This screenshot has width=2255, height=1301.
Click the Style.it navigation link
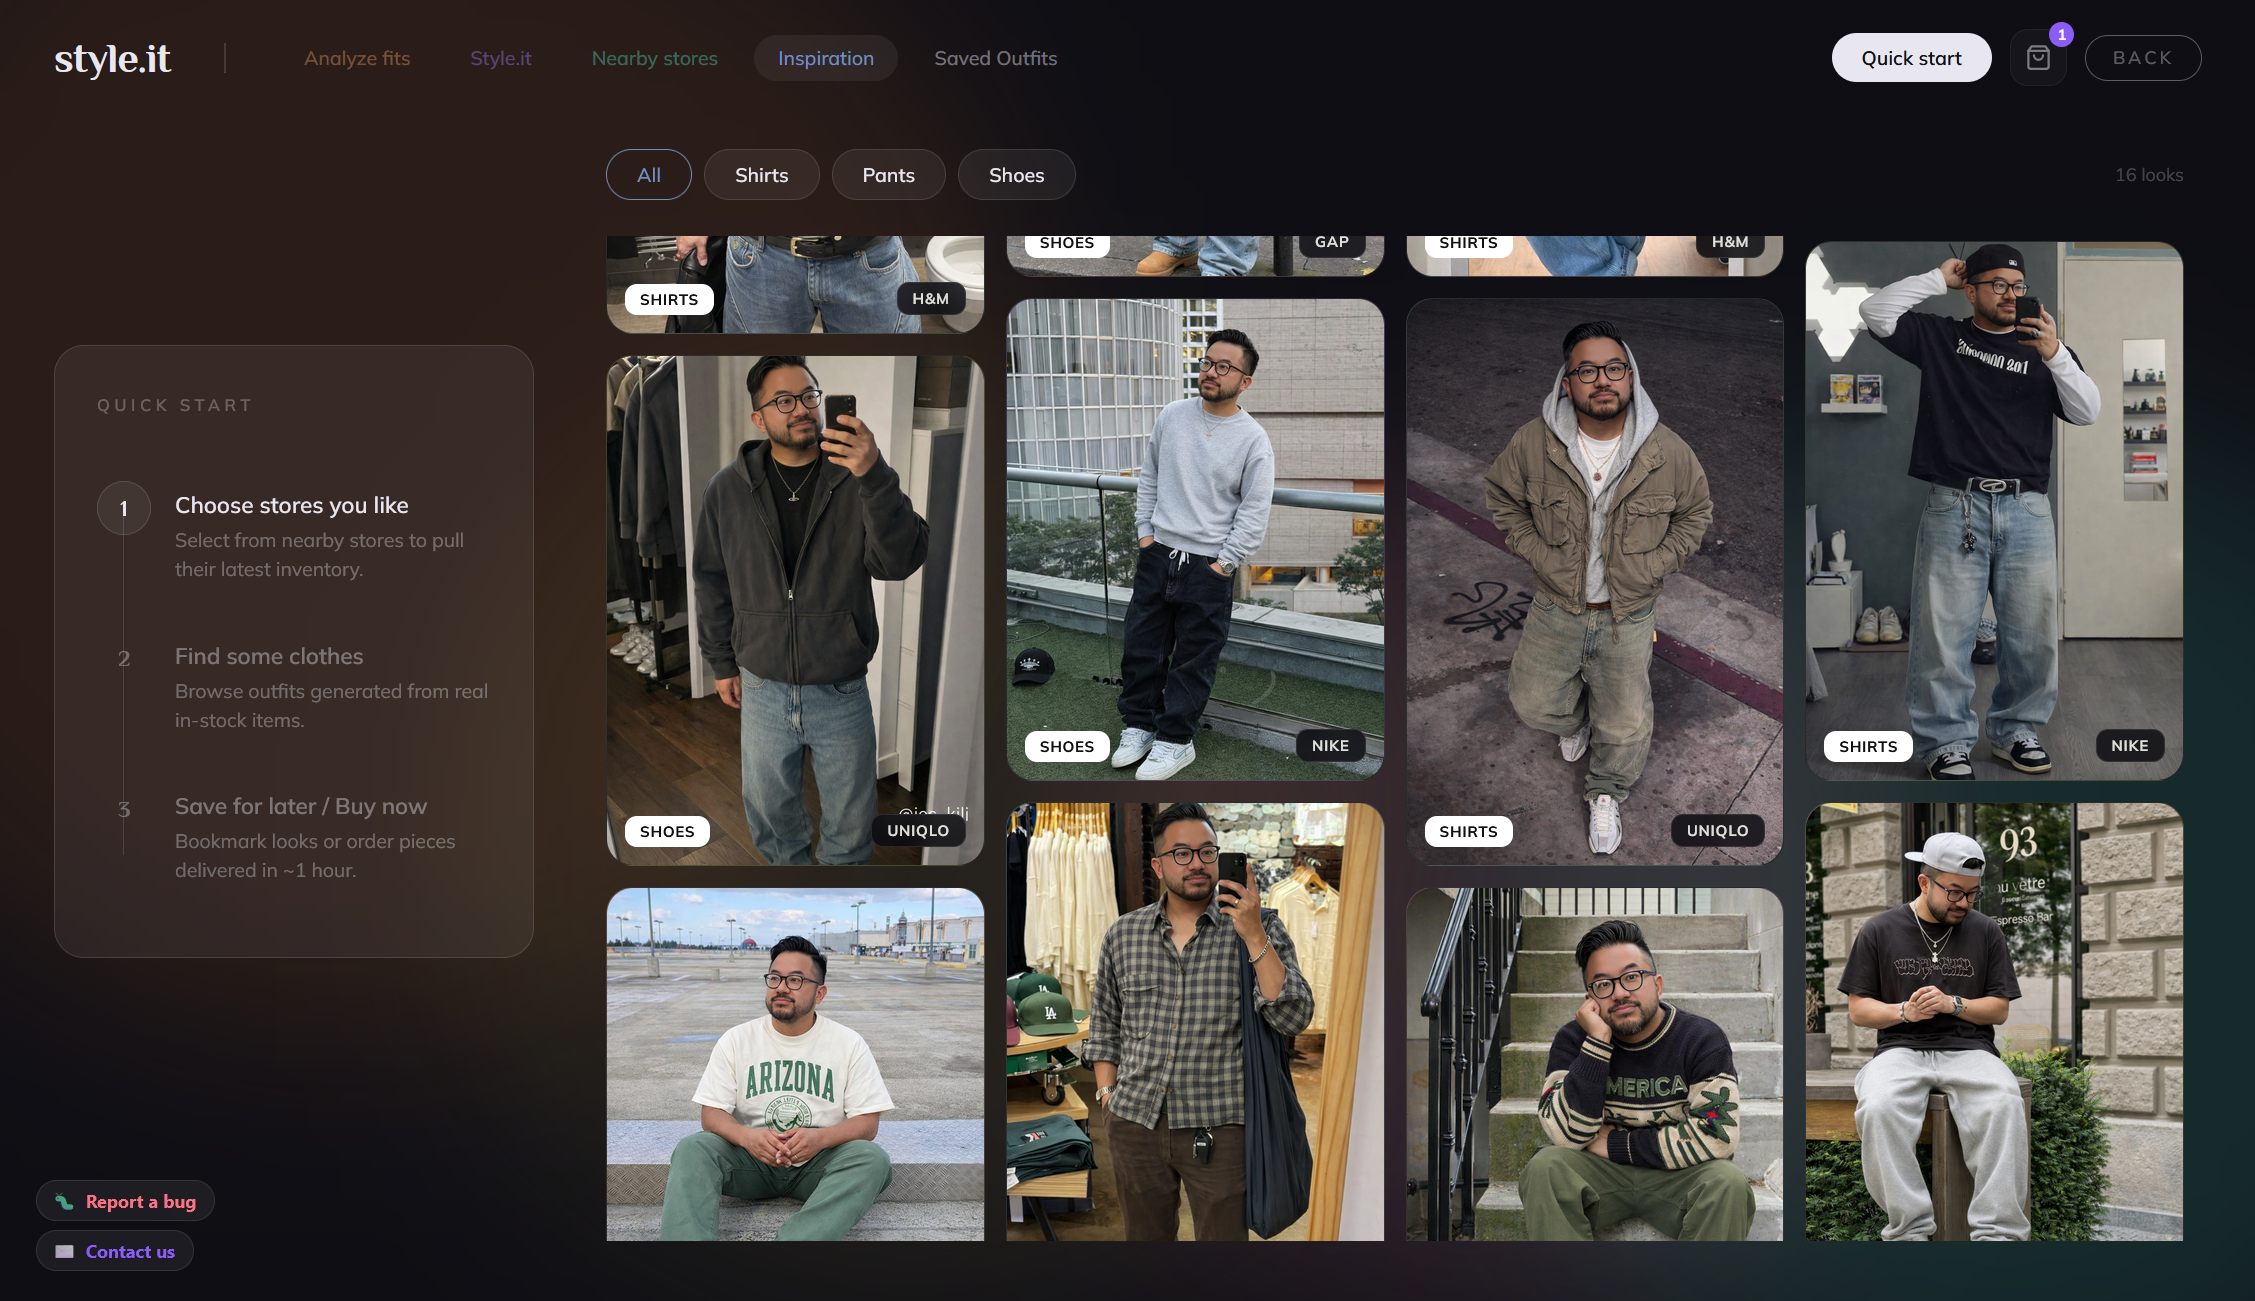pyautogui.click(x=500, y=57)
